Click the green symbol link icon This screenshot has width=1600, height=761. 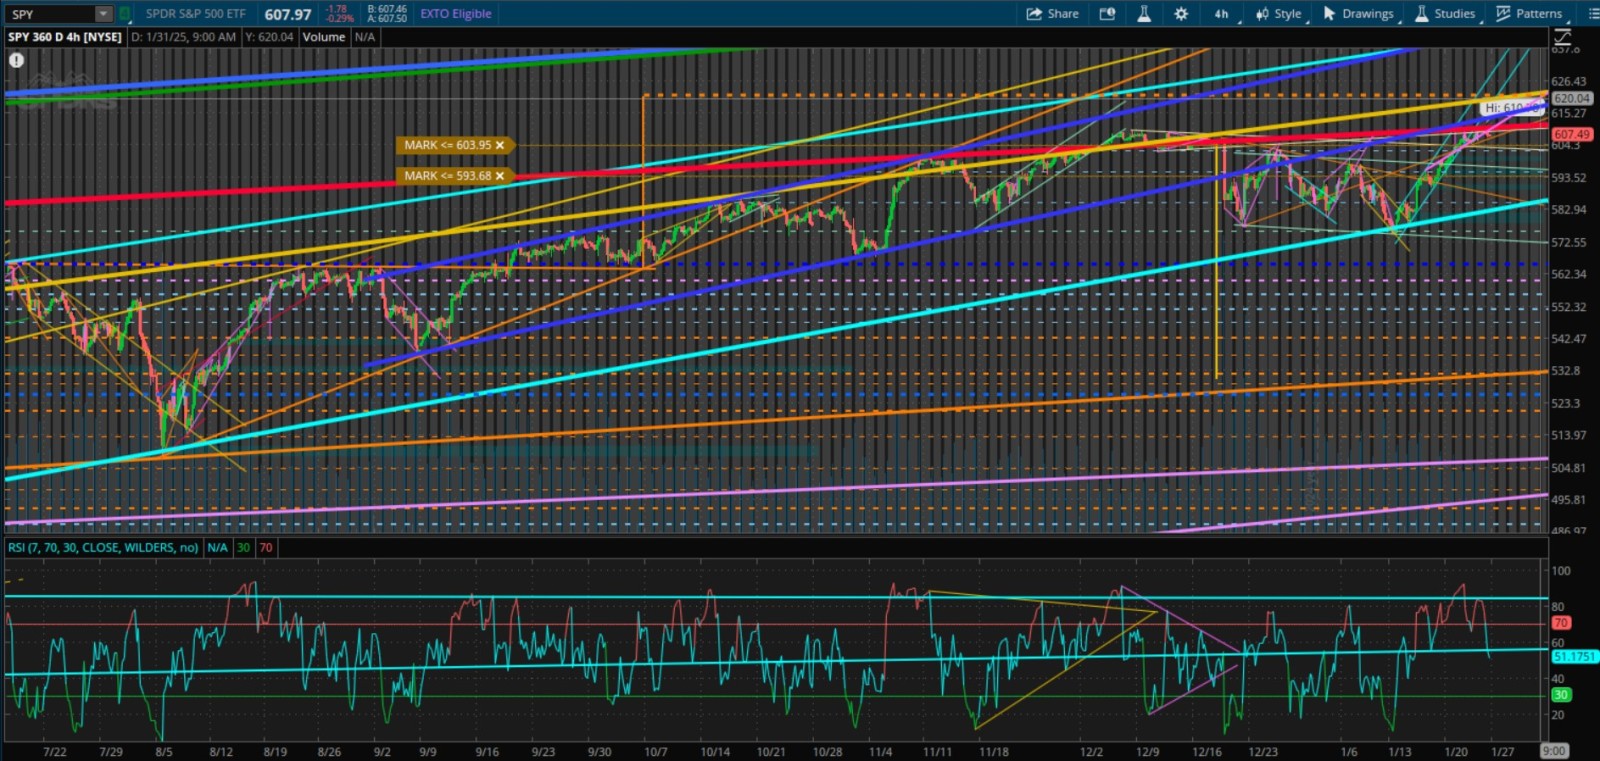pos(125,14)
